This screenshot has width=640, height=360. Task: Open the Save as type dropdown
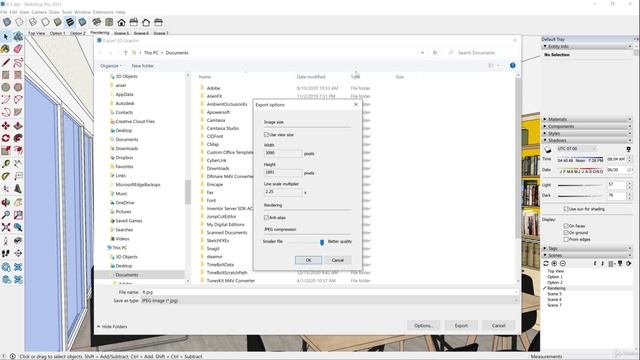[x=329, y=301]
